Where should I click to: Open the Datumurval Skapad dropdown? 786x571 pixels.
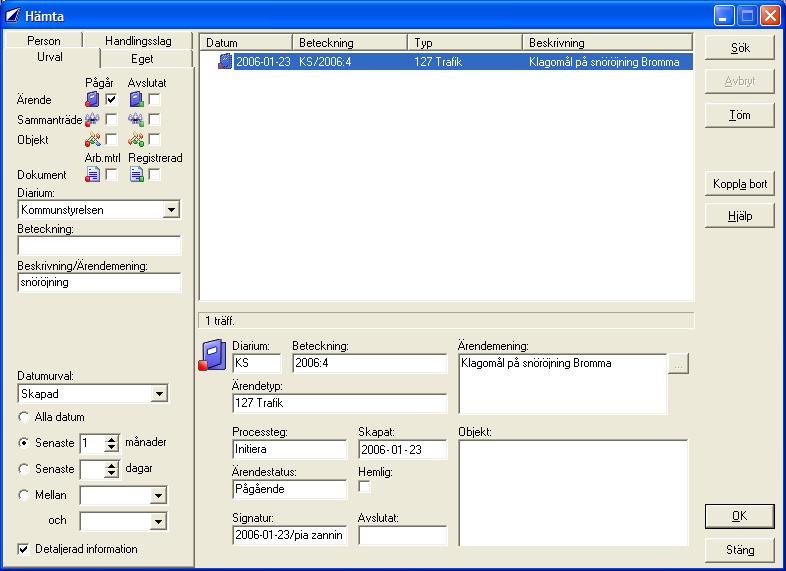[159, 394]
